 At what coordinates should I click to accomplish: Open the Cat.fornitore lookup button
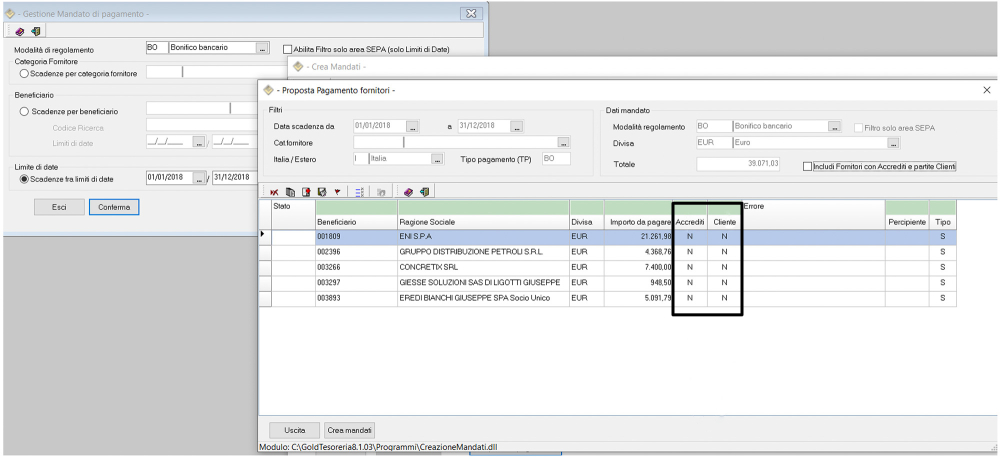(564, 143)
